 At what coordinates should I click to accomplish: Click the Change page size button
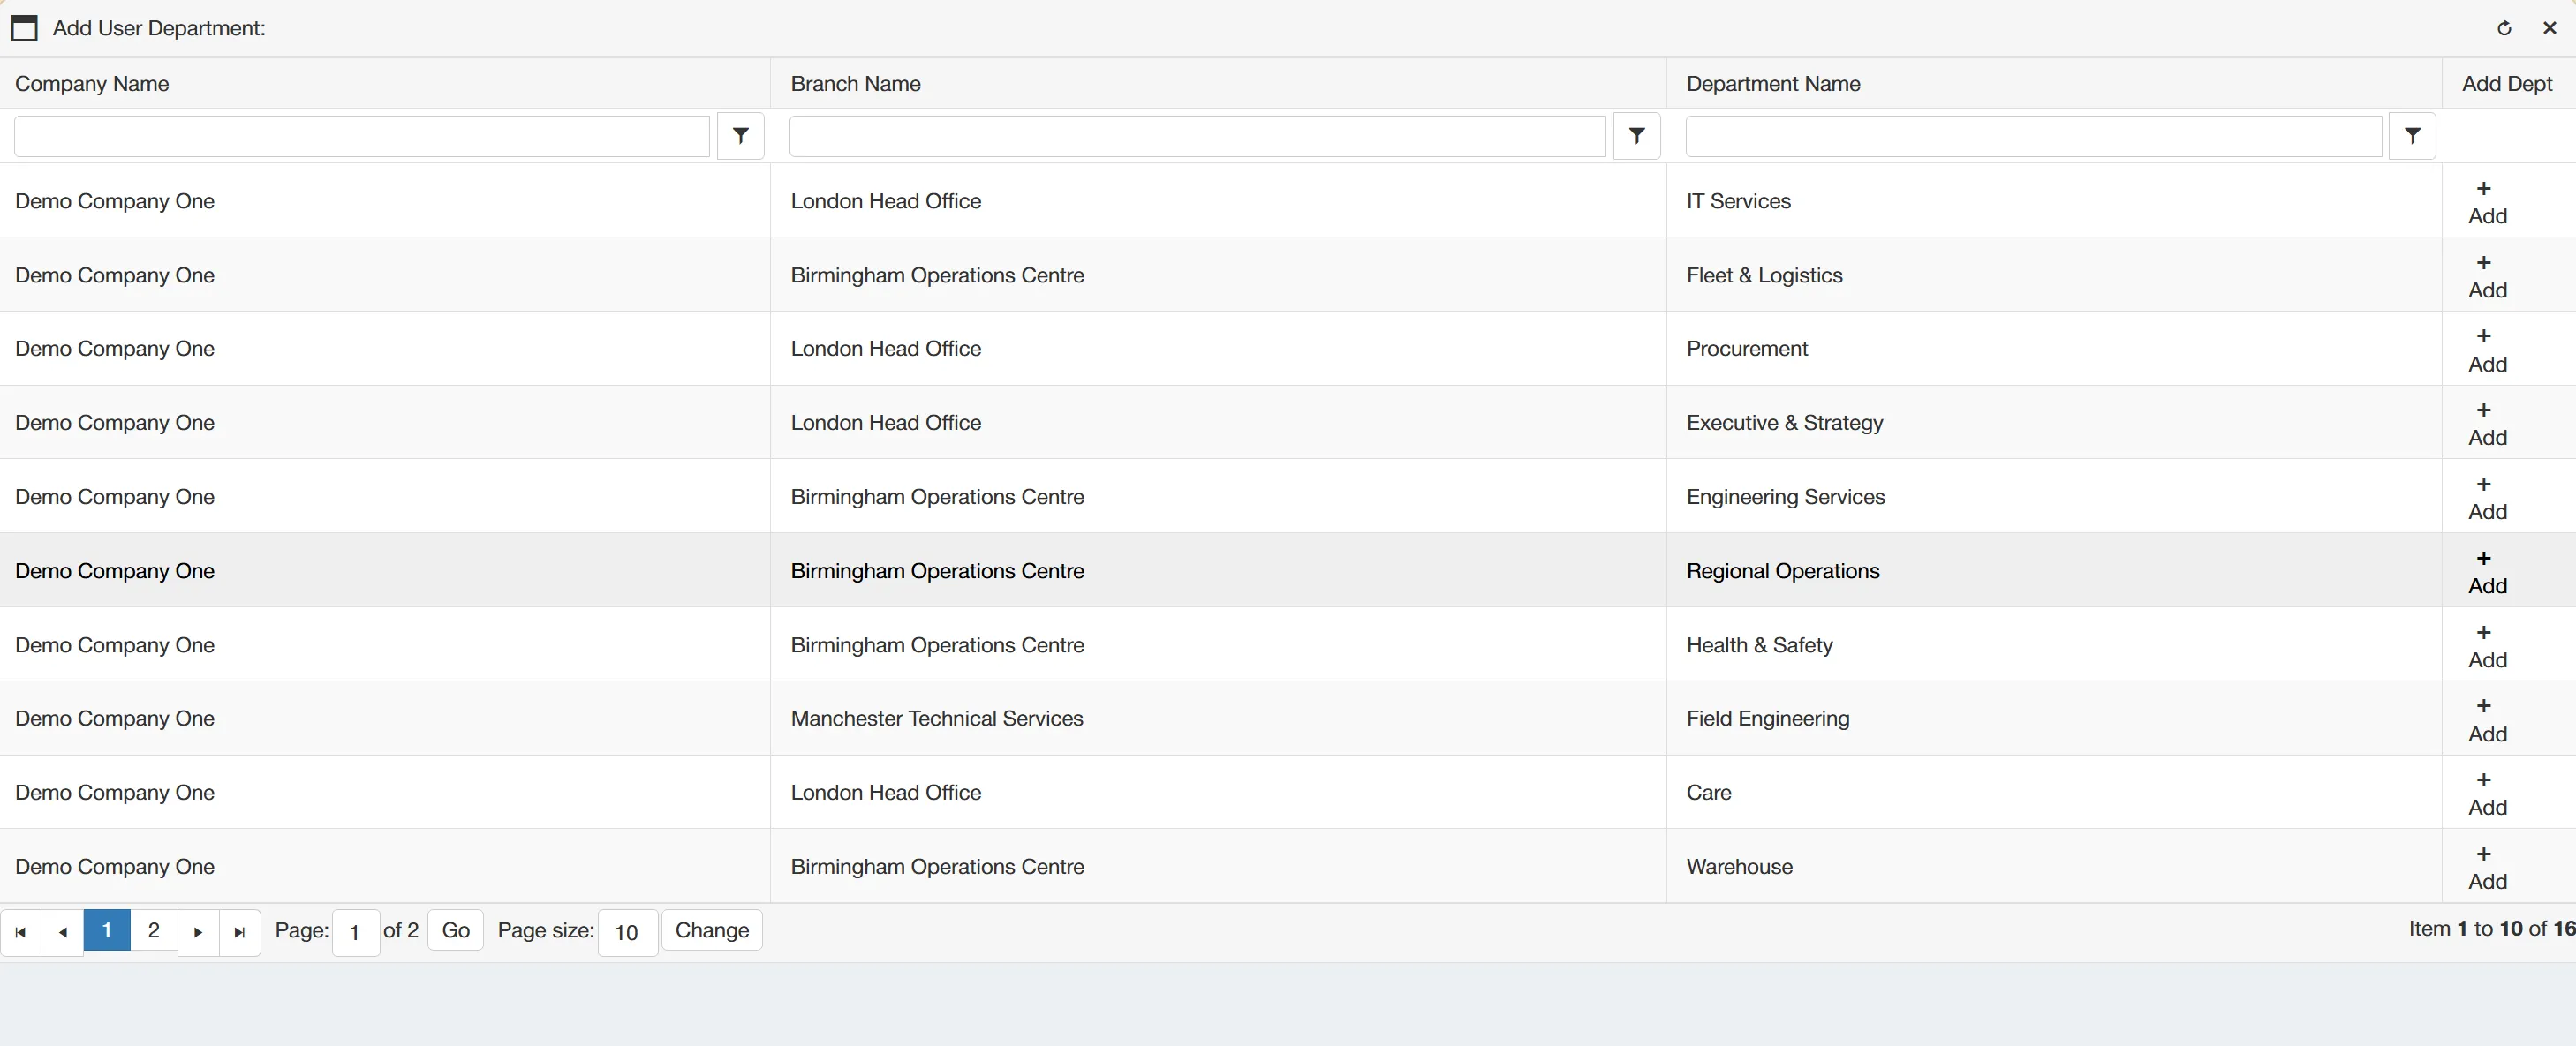click(712, 930)
